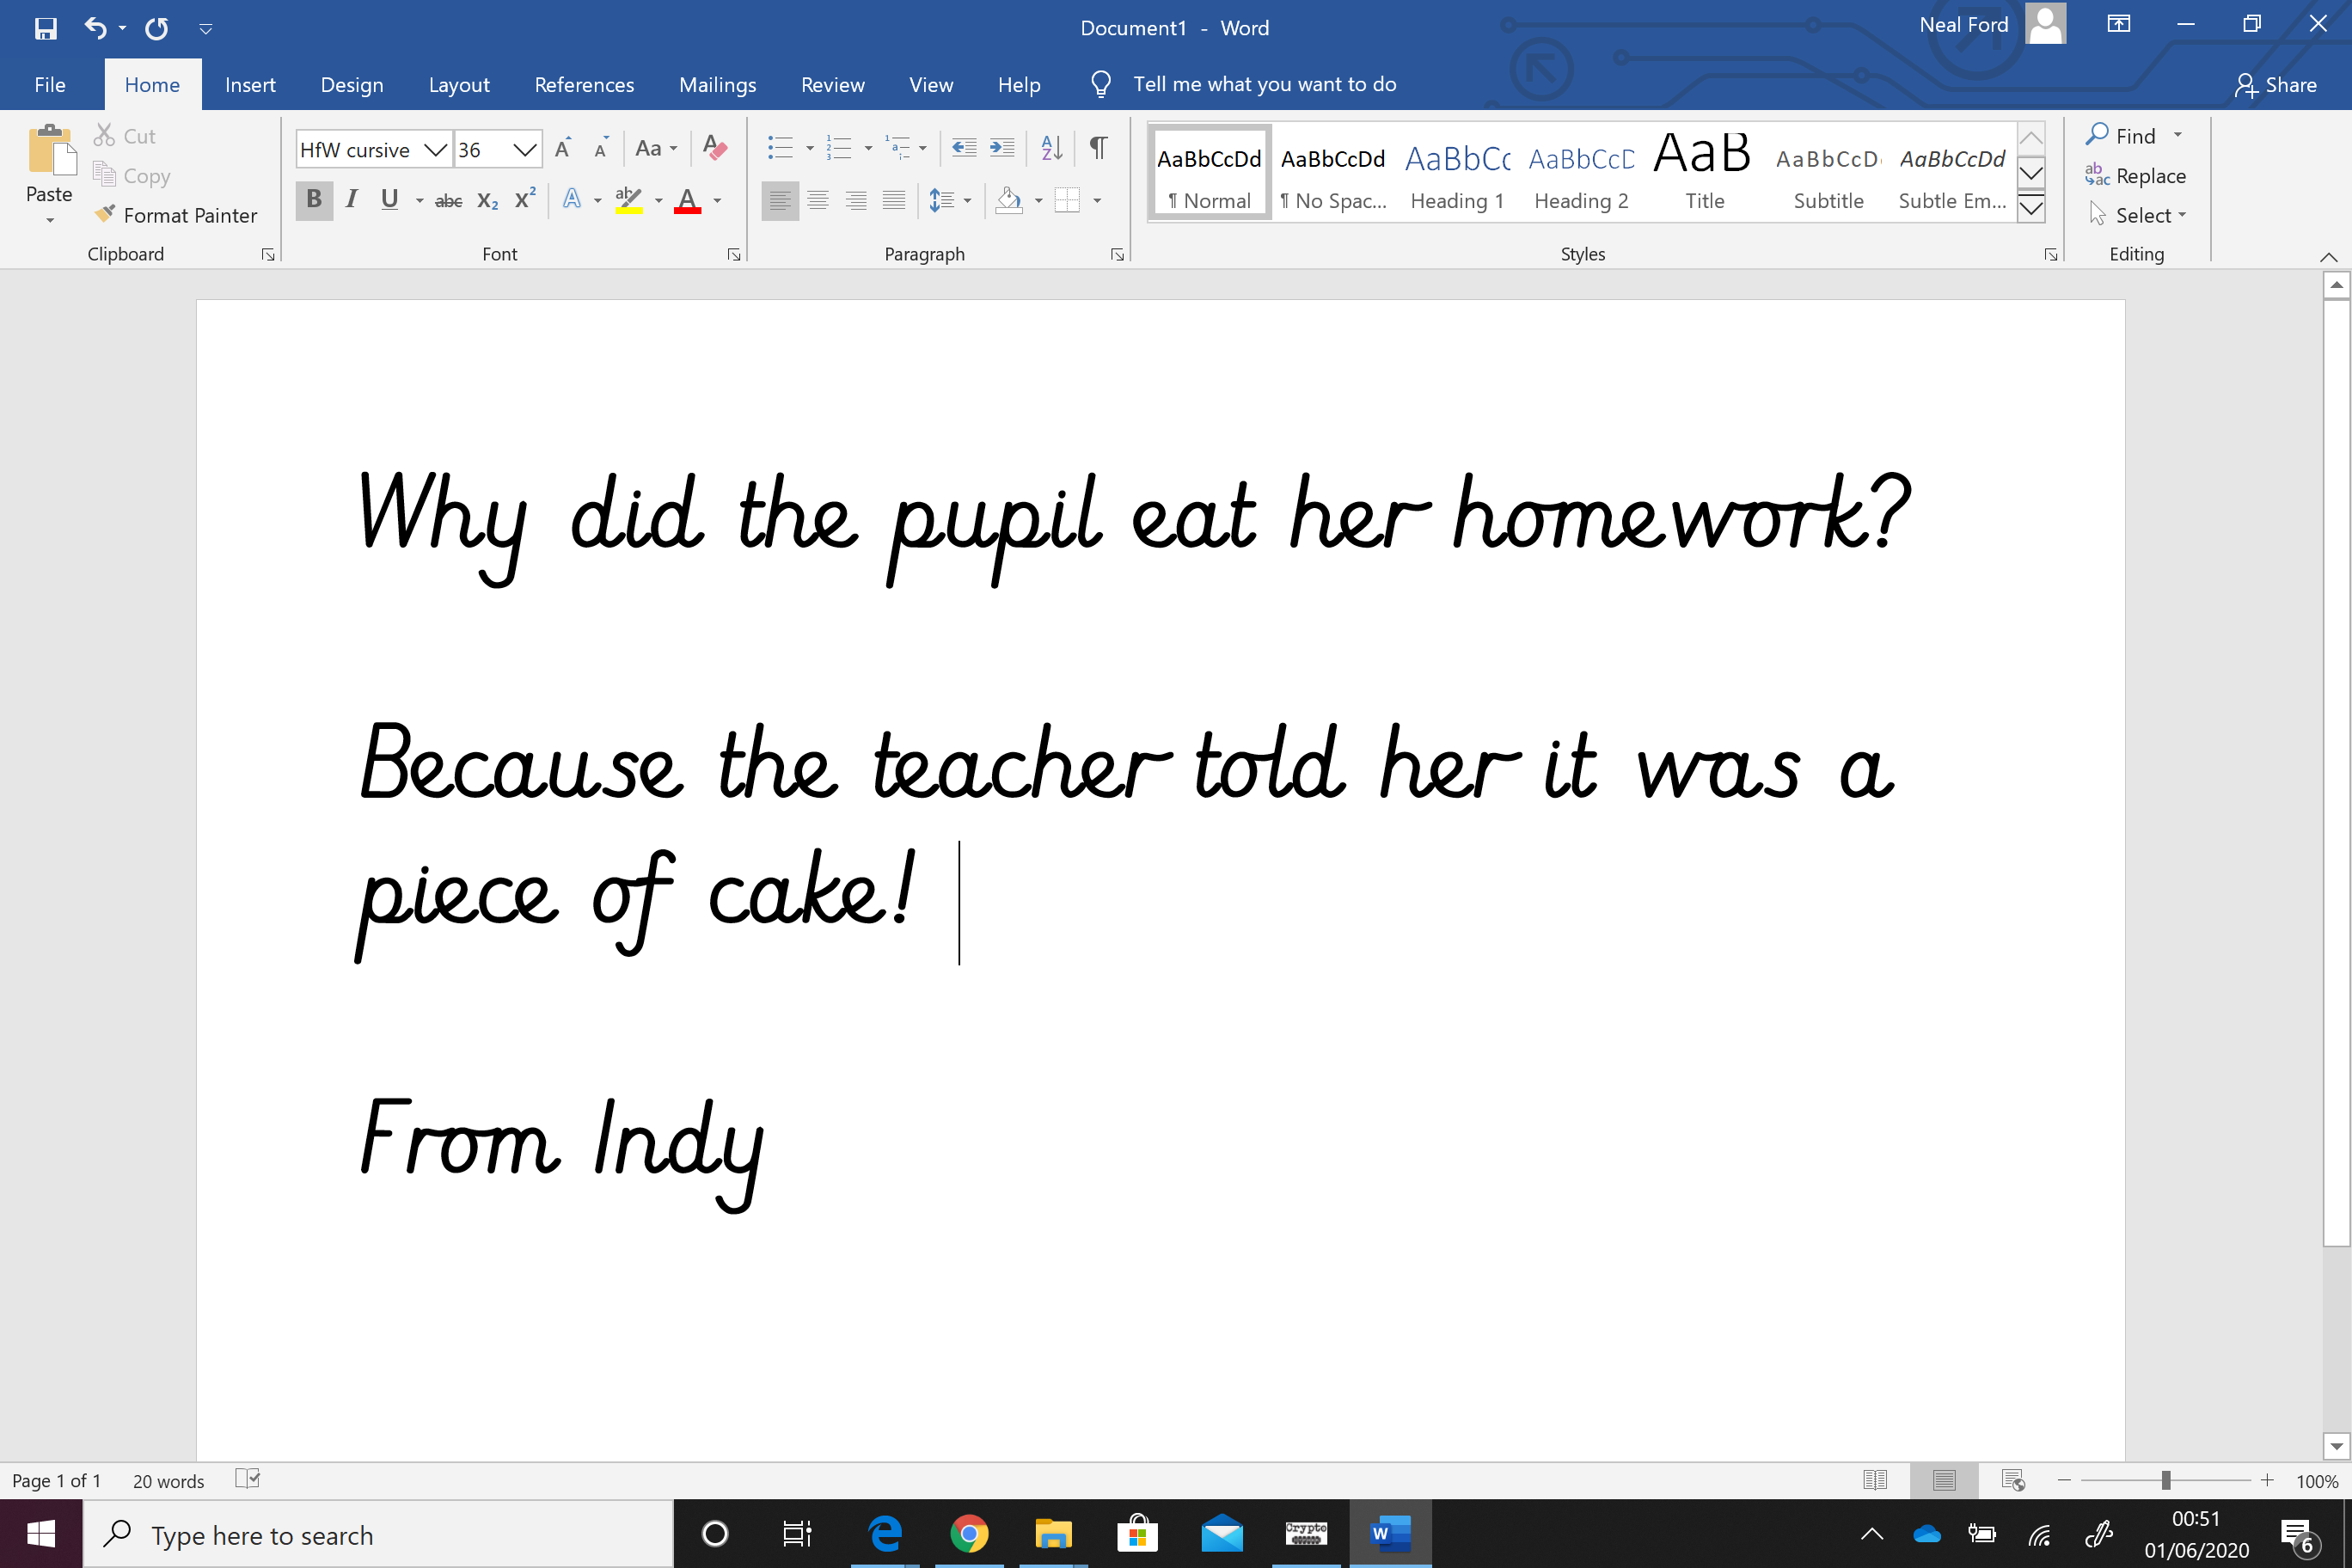Click the Format Painter brush icon
2352x1568 pixels.
[104, 214]
